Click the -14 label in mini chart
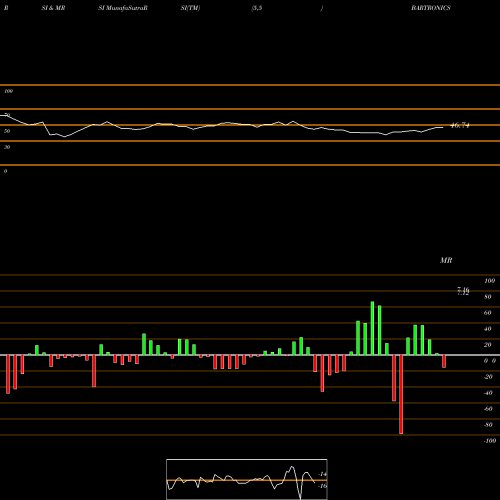The image size is (500, 500). [323, 474]
